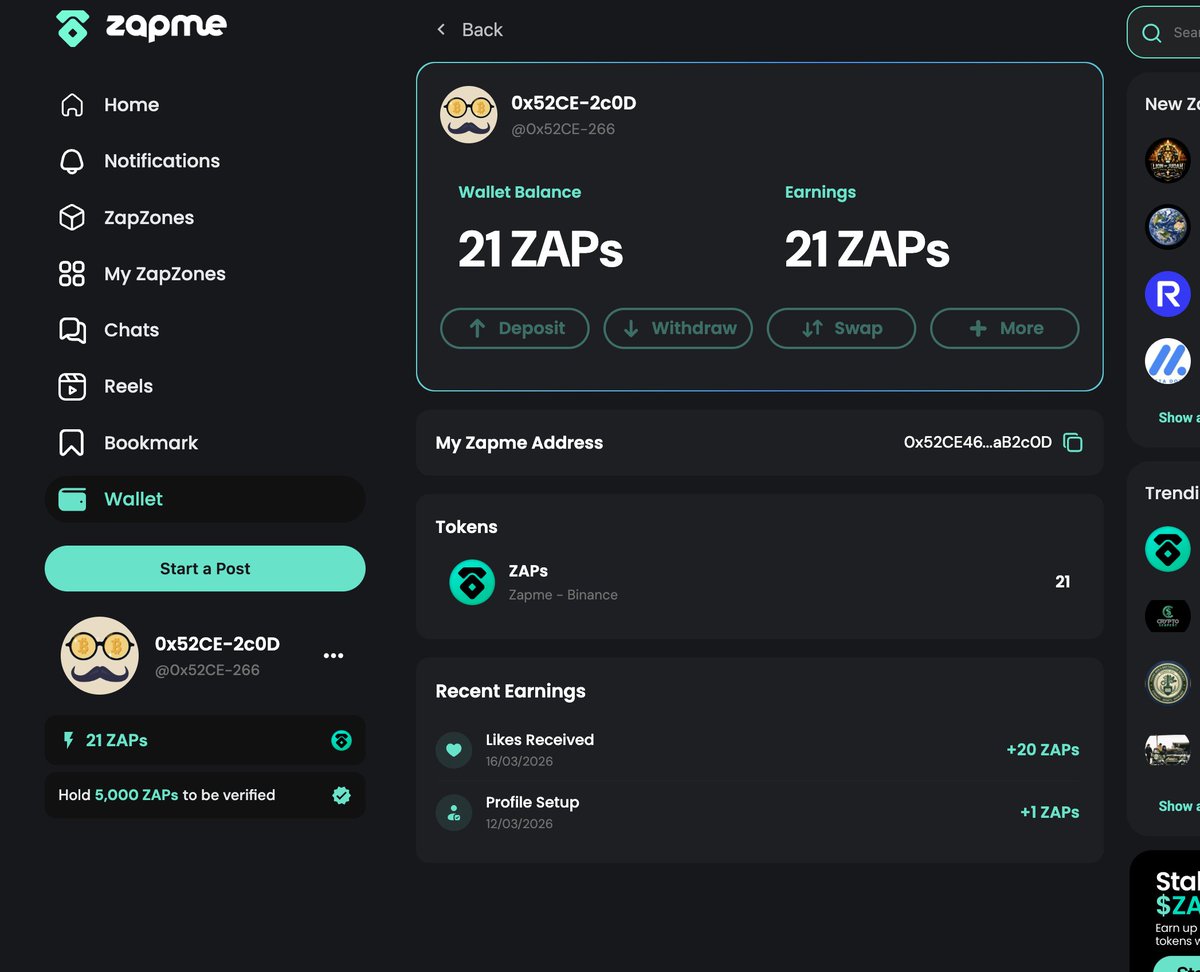Click the Profile Setup earnings entry
The image size is (1200, 972).
click(x=759, y=812)
